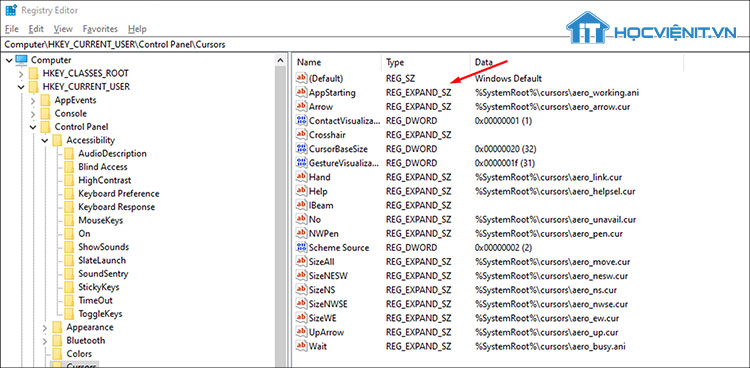Click the GestureVisualization DWORD icon
The width and height of the screenshot is (750, 368).
(301, 163)
